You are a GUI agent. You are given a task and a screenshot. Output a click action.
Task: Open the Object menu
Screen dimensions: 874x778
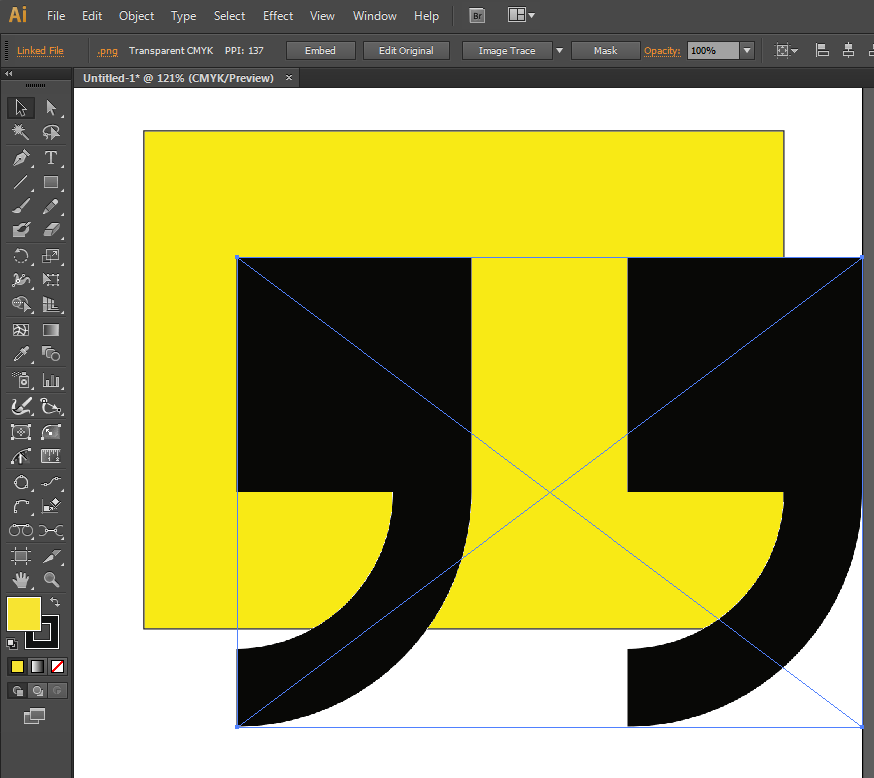(x=136, y=16)
